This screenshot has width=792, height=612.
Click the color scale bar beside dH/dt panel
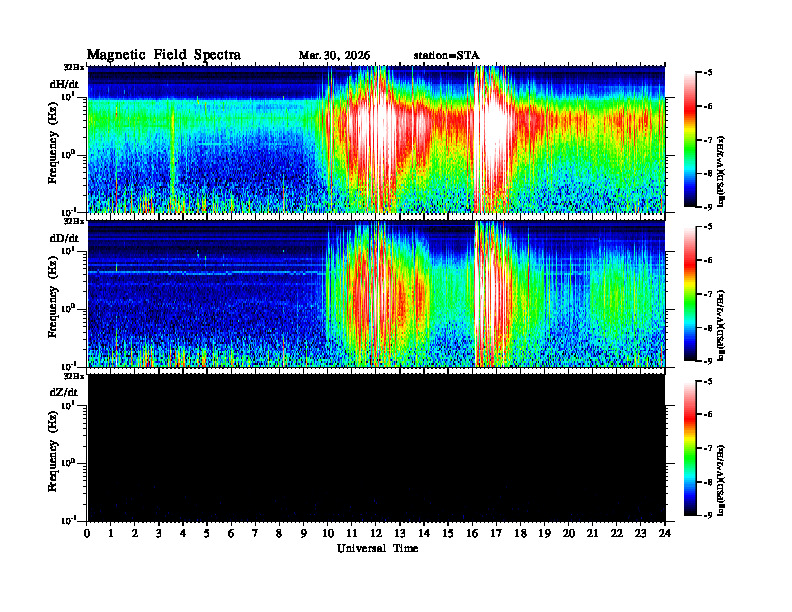point(690,140)
